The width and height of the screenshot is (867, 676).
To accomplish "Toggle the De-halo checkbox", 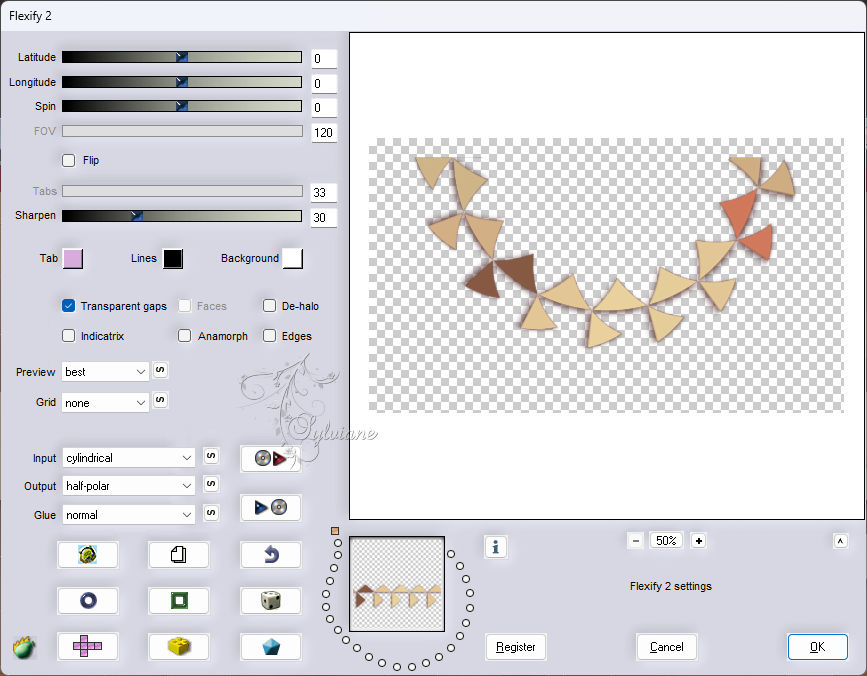I will pyautogui.click(x=269, y=306).
